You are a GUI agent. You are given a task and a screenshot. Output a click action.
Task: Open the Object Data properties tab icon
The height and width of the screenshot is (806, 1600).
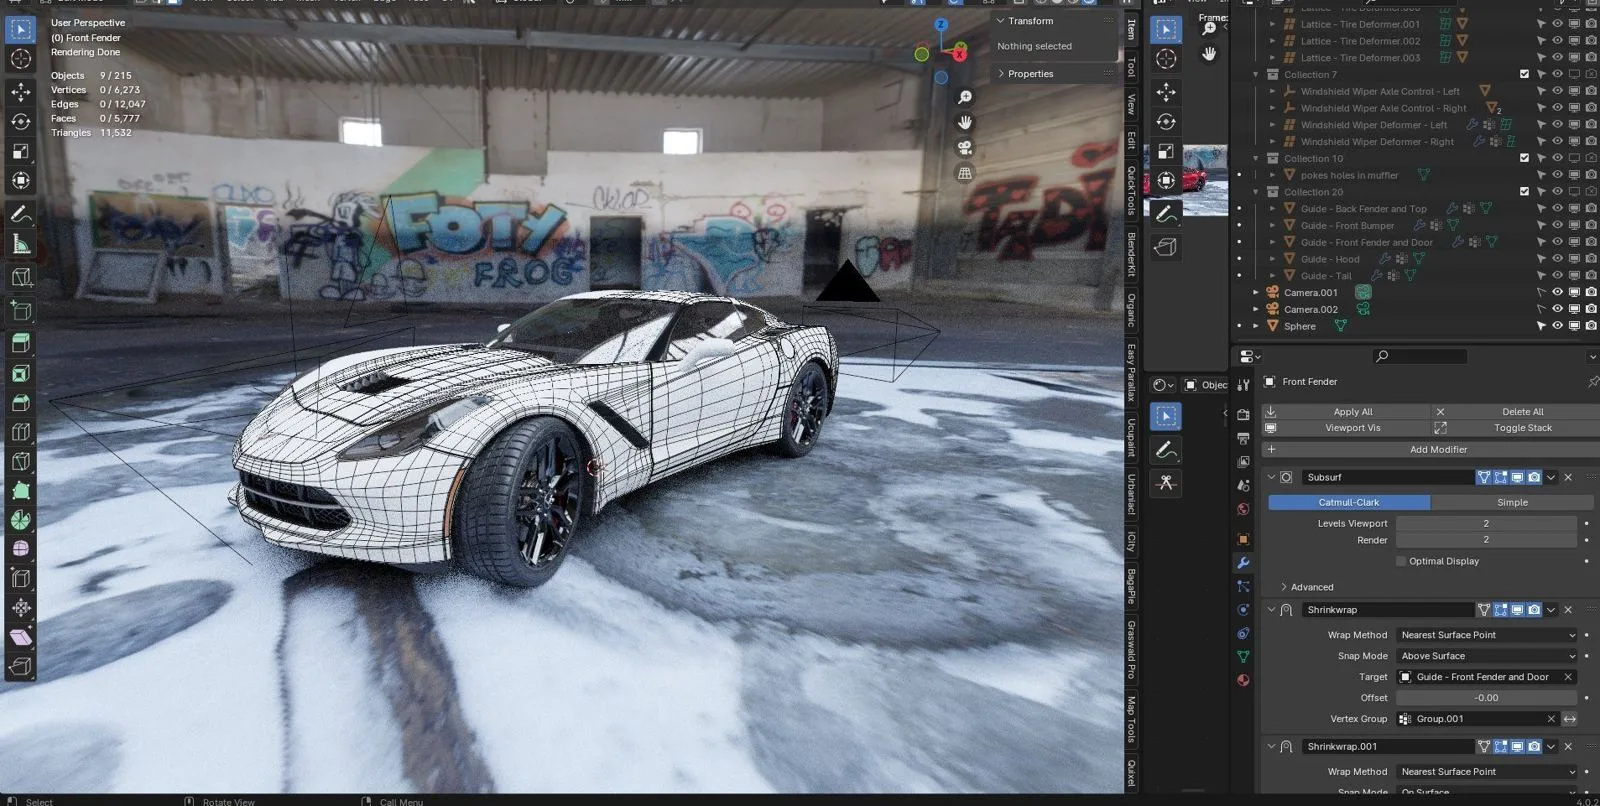click(1243, 657)
